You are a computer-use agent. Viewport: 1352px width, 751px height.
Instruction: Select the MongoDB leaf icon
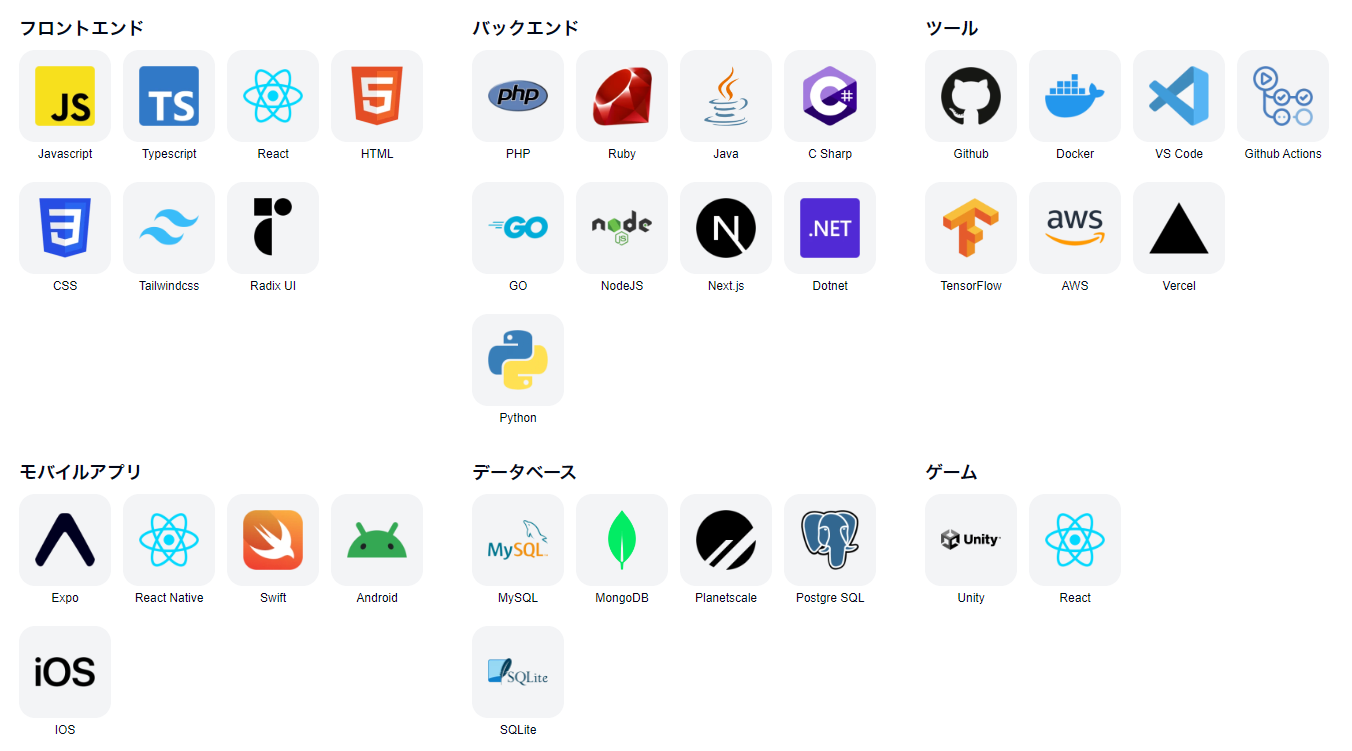[x=622, y=540]
